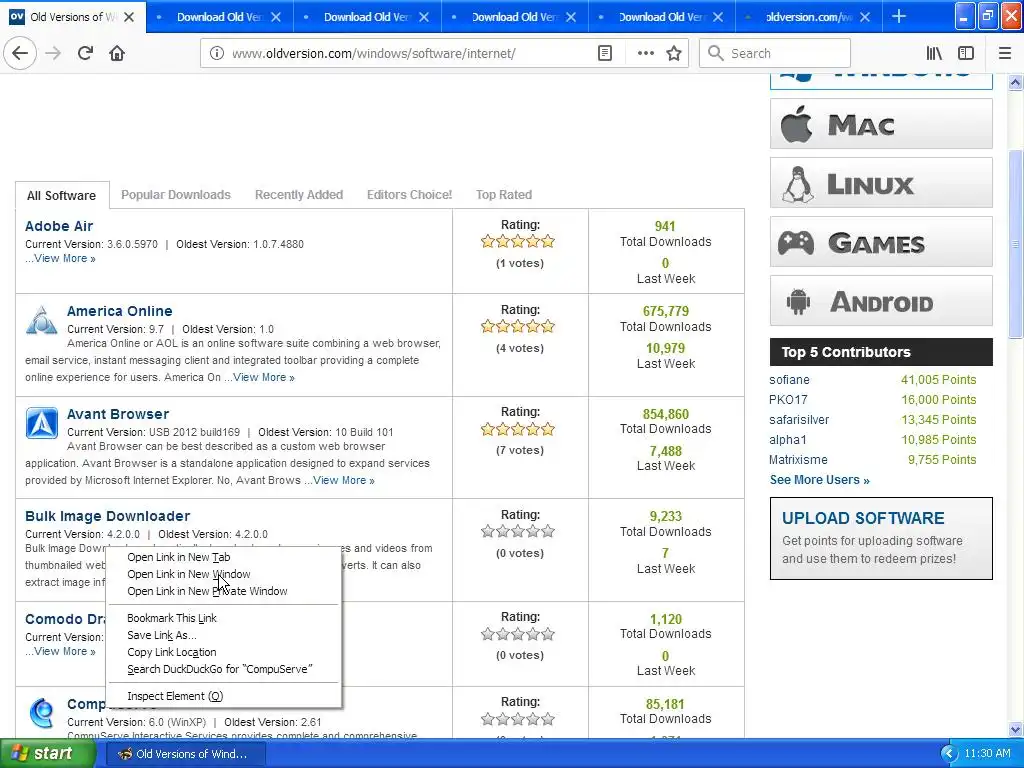Open the Android platform button

[x=881, y=300]
